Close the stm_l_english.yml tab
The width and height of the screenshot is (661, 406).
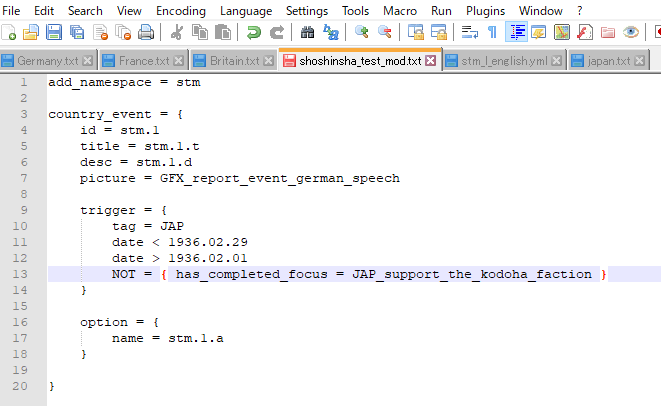click(556, 61)
